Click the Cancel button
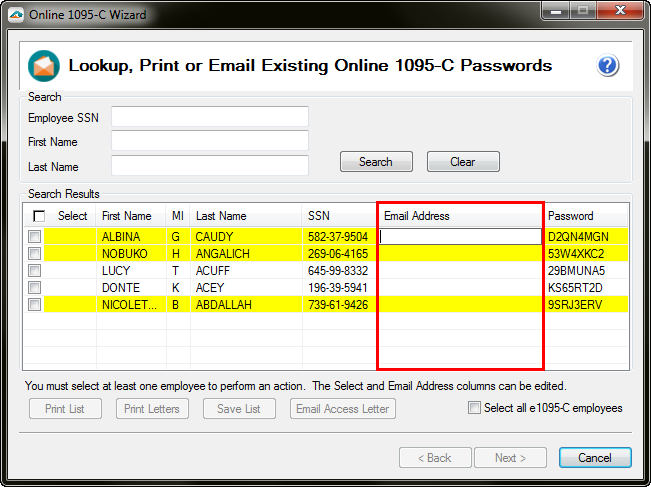This screenshot has height=487, width=651. (x=595, y=458)
